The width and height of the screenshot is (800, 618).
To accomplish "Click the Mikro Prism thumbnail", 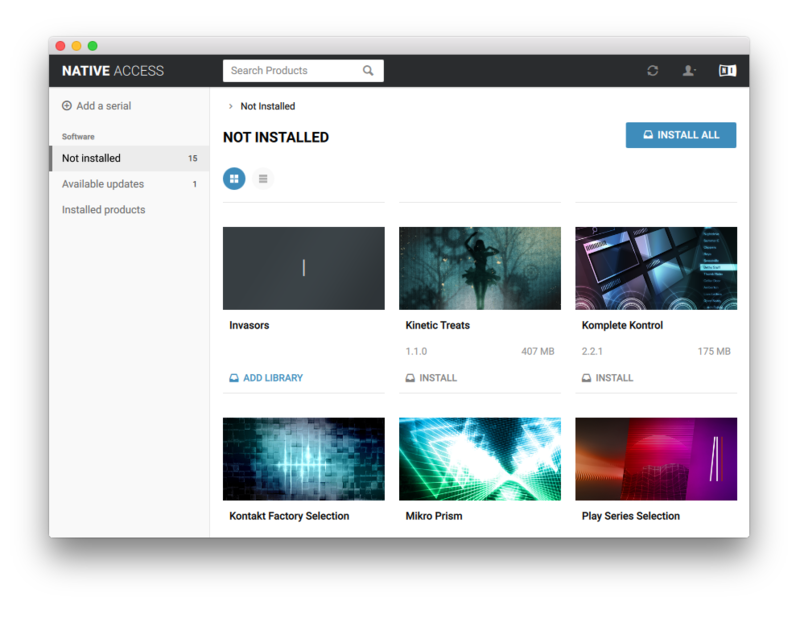I will pos(480,459).
